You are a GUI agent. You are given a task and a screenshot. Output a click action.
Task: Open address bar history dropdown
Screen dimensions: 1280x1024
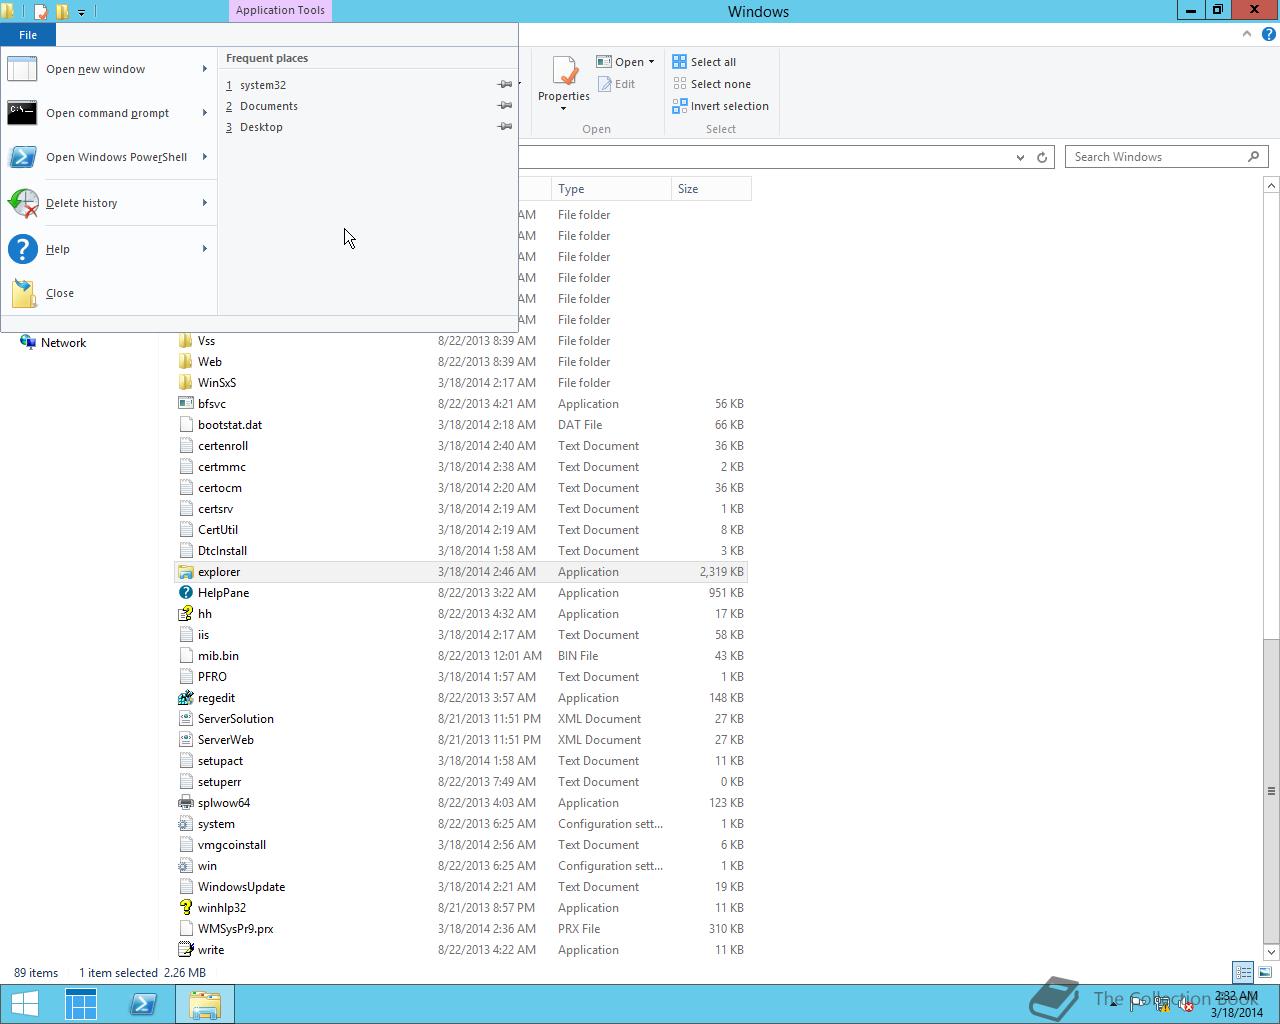coord(1020,157)
